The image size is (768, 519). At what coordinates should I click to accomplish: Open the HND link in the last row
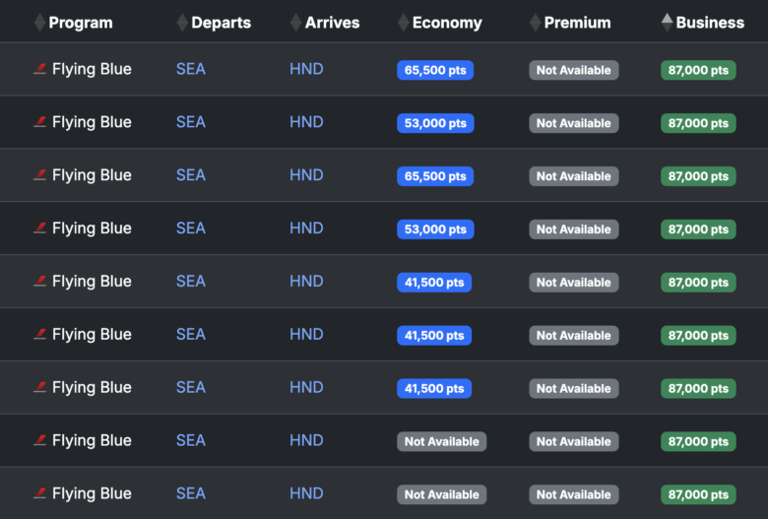coord(306,494)
